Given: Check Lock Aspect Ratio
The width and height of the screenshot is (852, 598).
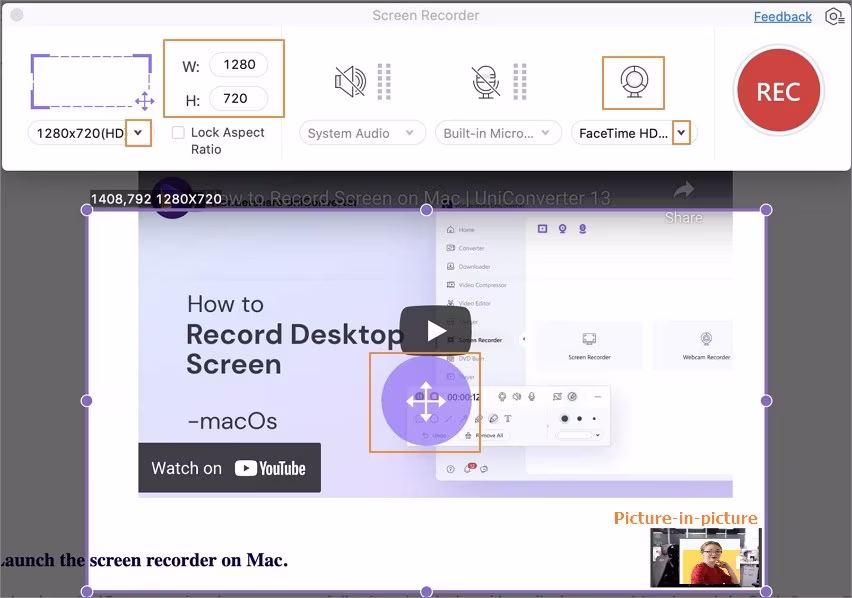Looking at the screenshot, I should 178,133.
